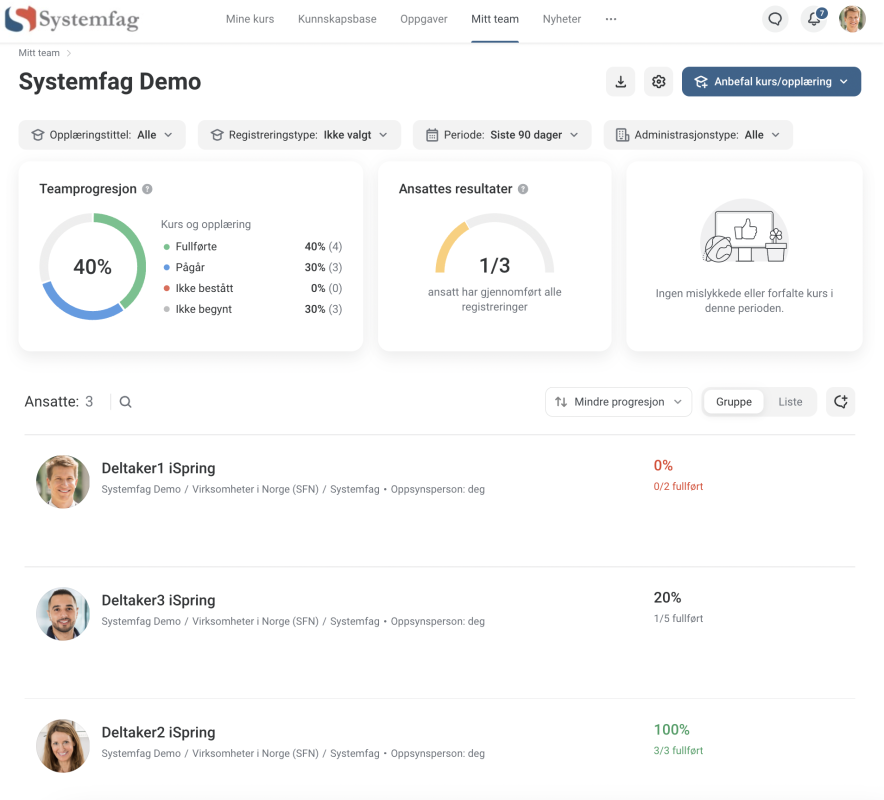Click "Ansatte: 3" count label
Screen dimensions: 884x800
click(59, 402)
